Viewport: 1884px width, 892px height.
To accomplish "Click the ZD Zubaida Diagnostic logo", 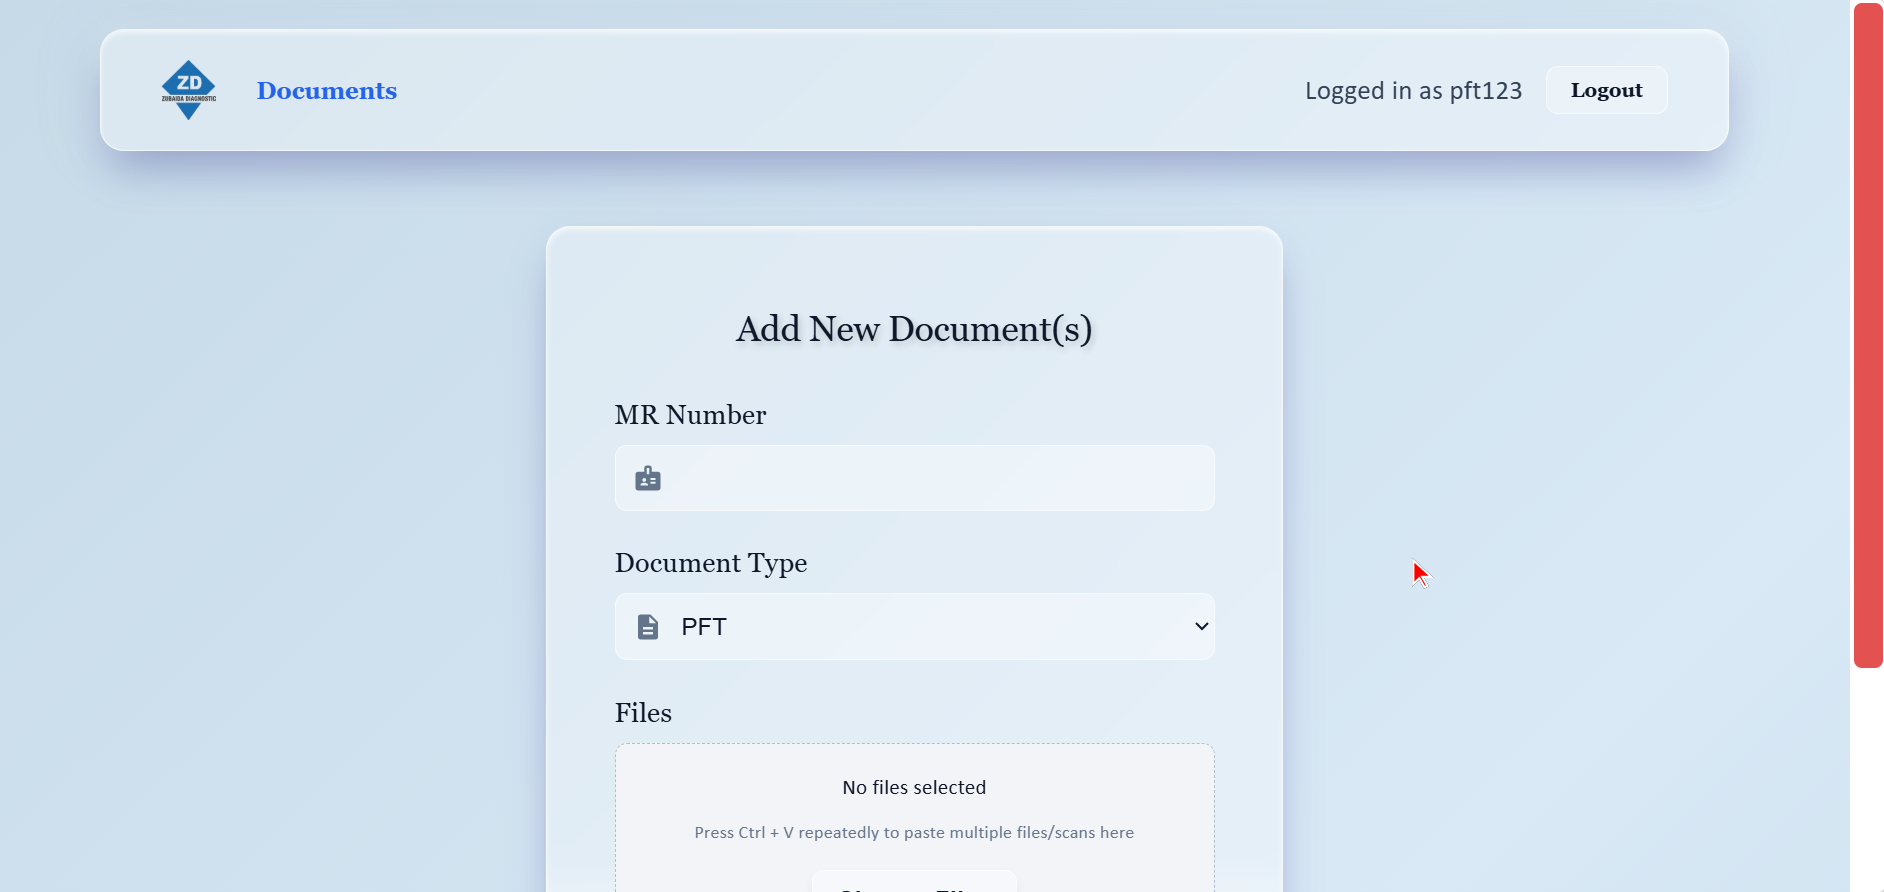I will (189, 90).
